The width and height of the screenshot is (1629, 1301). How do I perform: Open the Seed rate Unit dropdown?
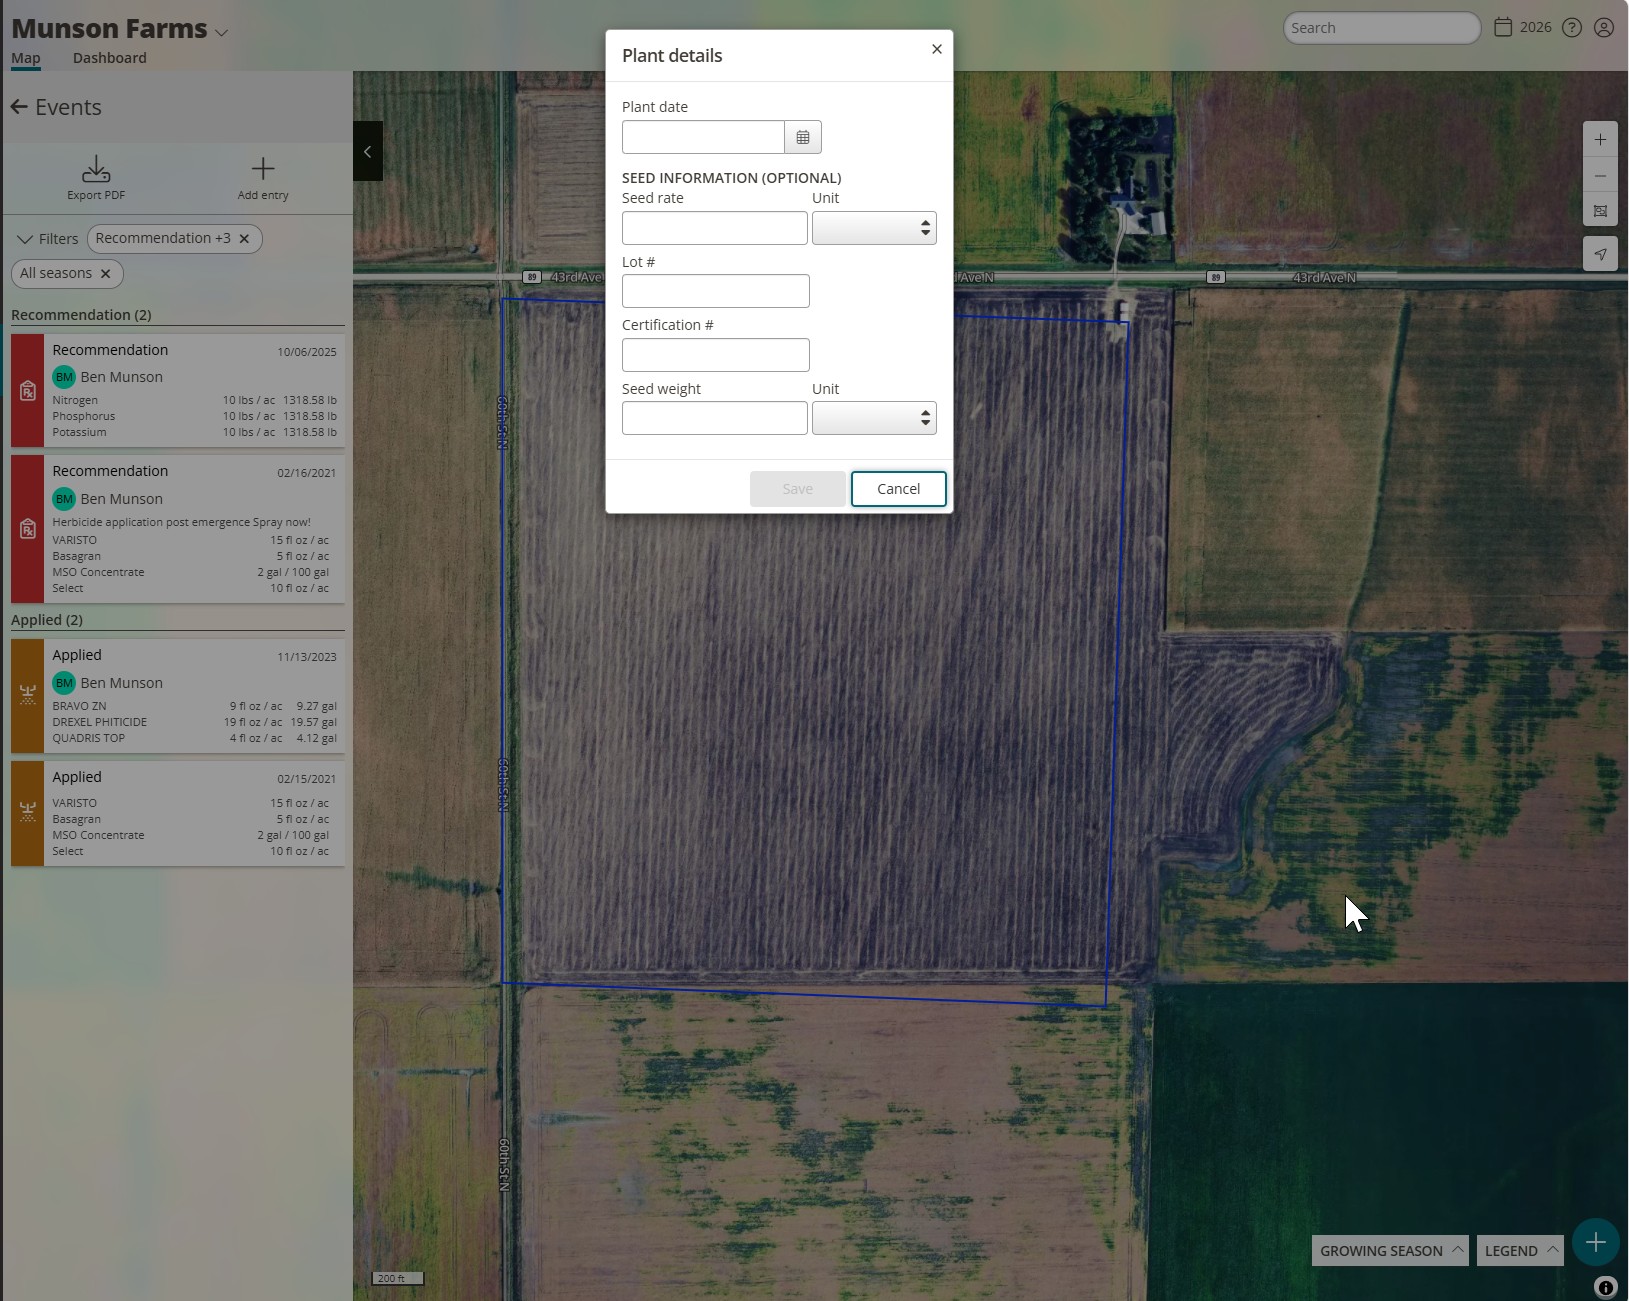[874, 228]
